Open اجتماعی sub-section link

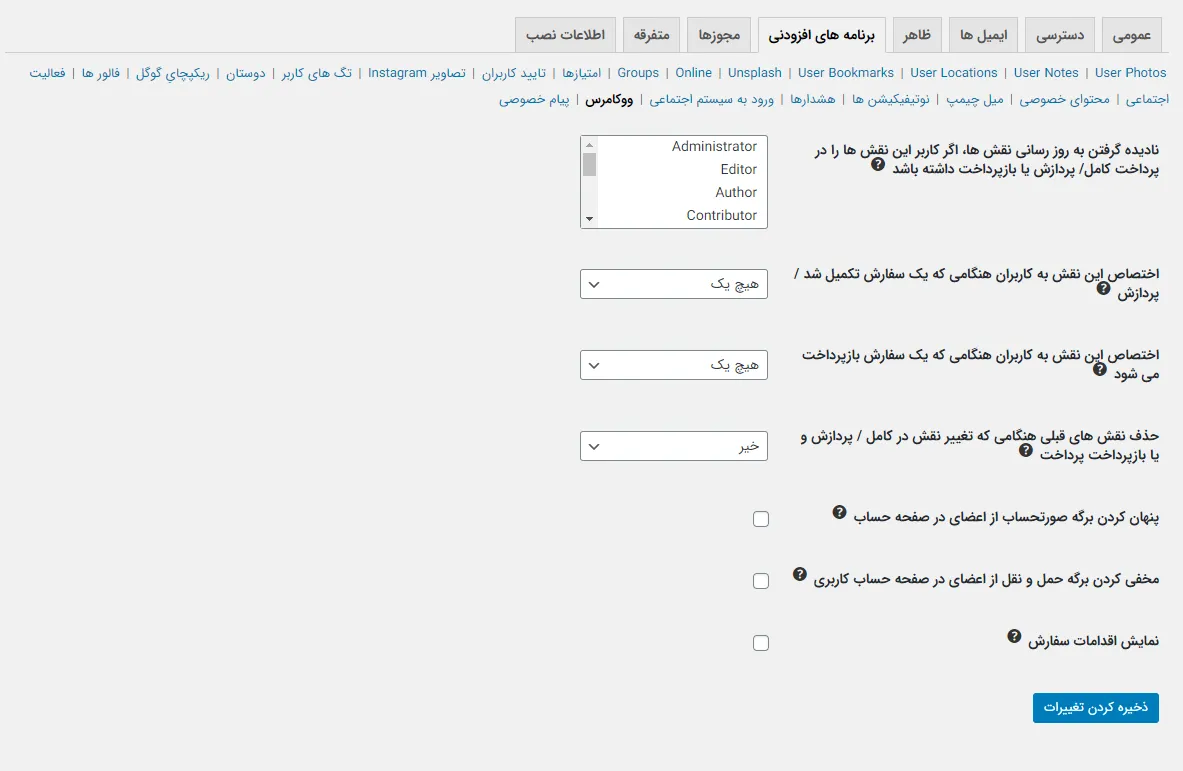[1147, 100]
